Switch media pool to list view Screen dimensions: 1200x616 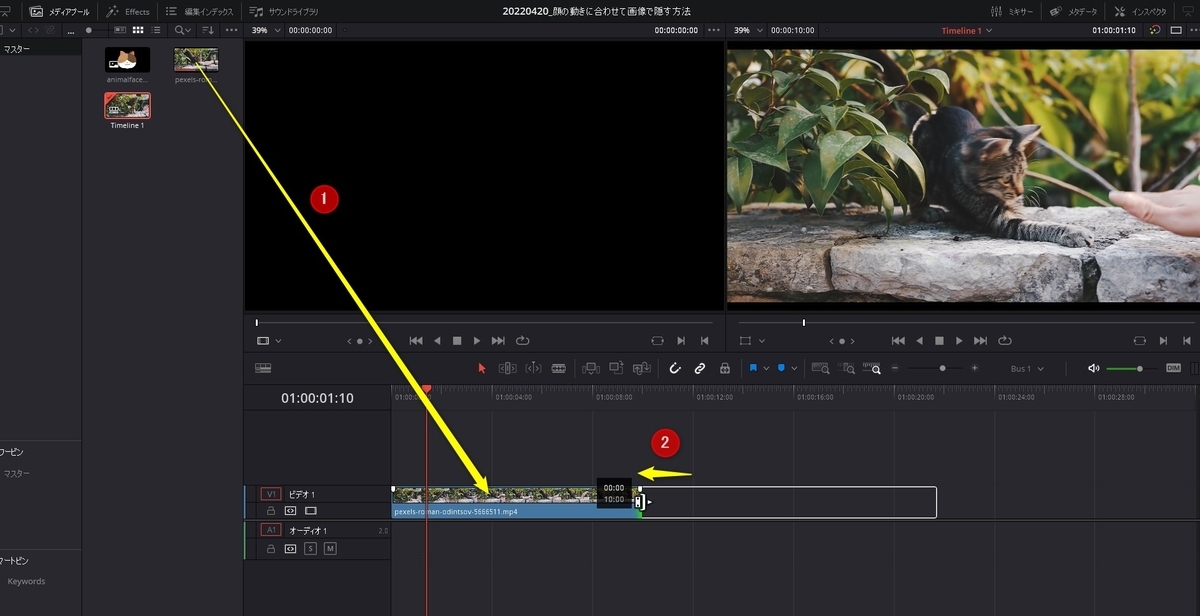[155, 30]
